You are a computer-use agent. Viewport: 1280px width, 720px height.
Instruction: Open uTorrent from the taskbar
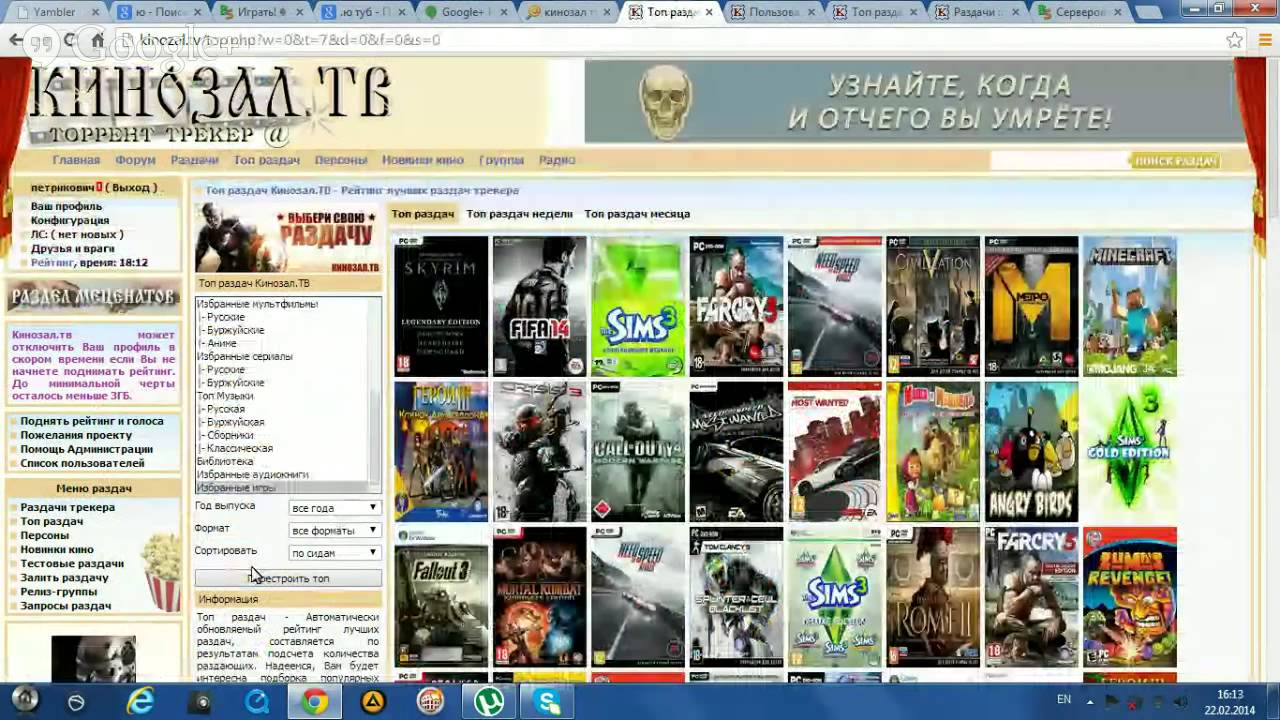click(490, 702)
